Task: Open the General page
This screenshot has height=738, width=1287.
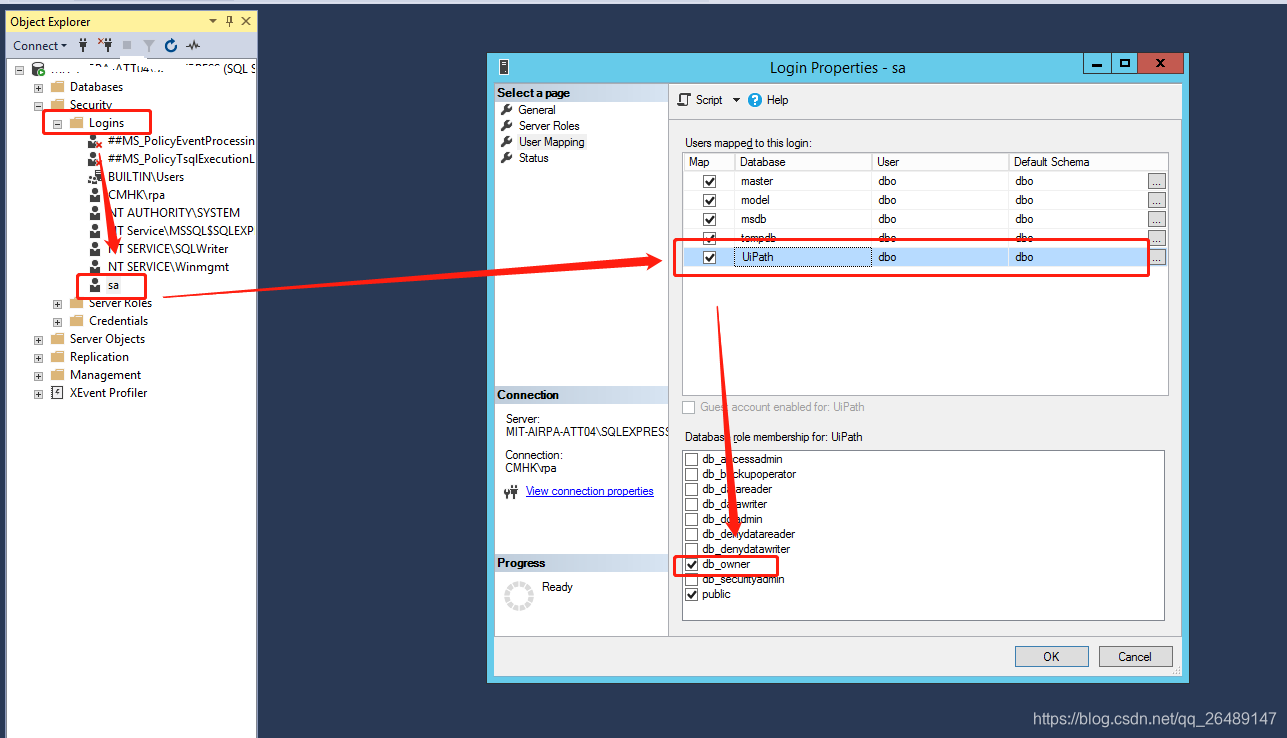Action: [x=537, y=110]
